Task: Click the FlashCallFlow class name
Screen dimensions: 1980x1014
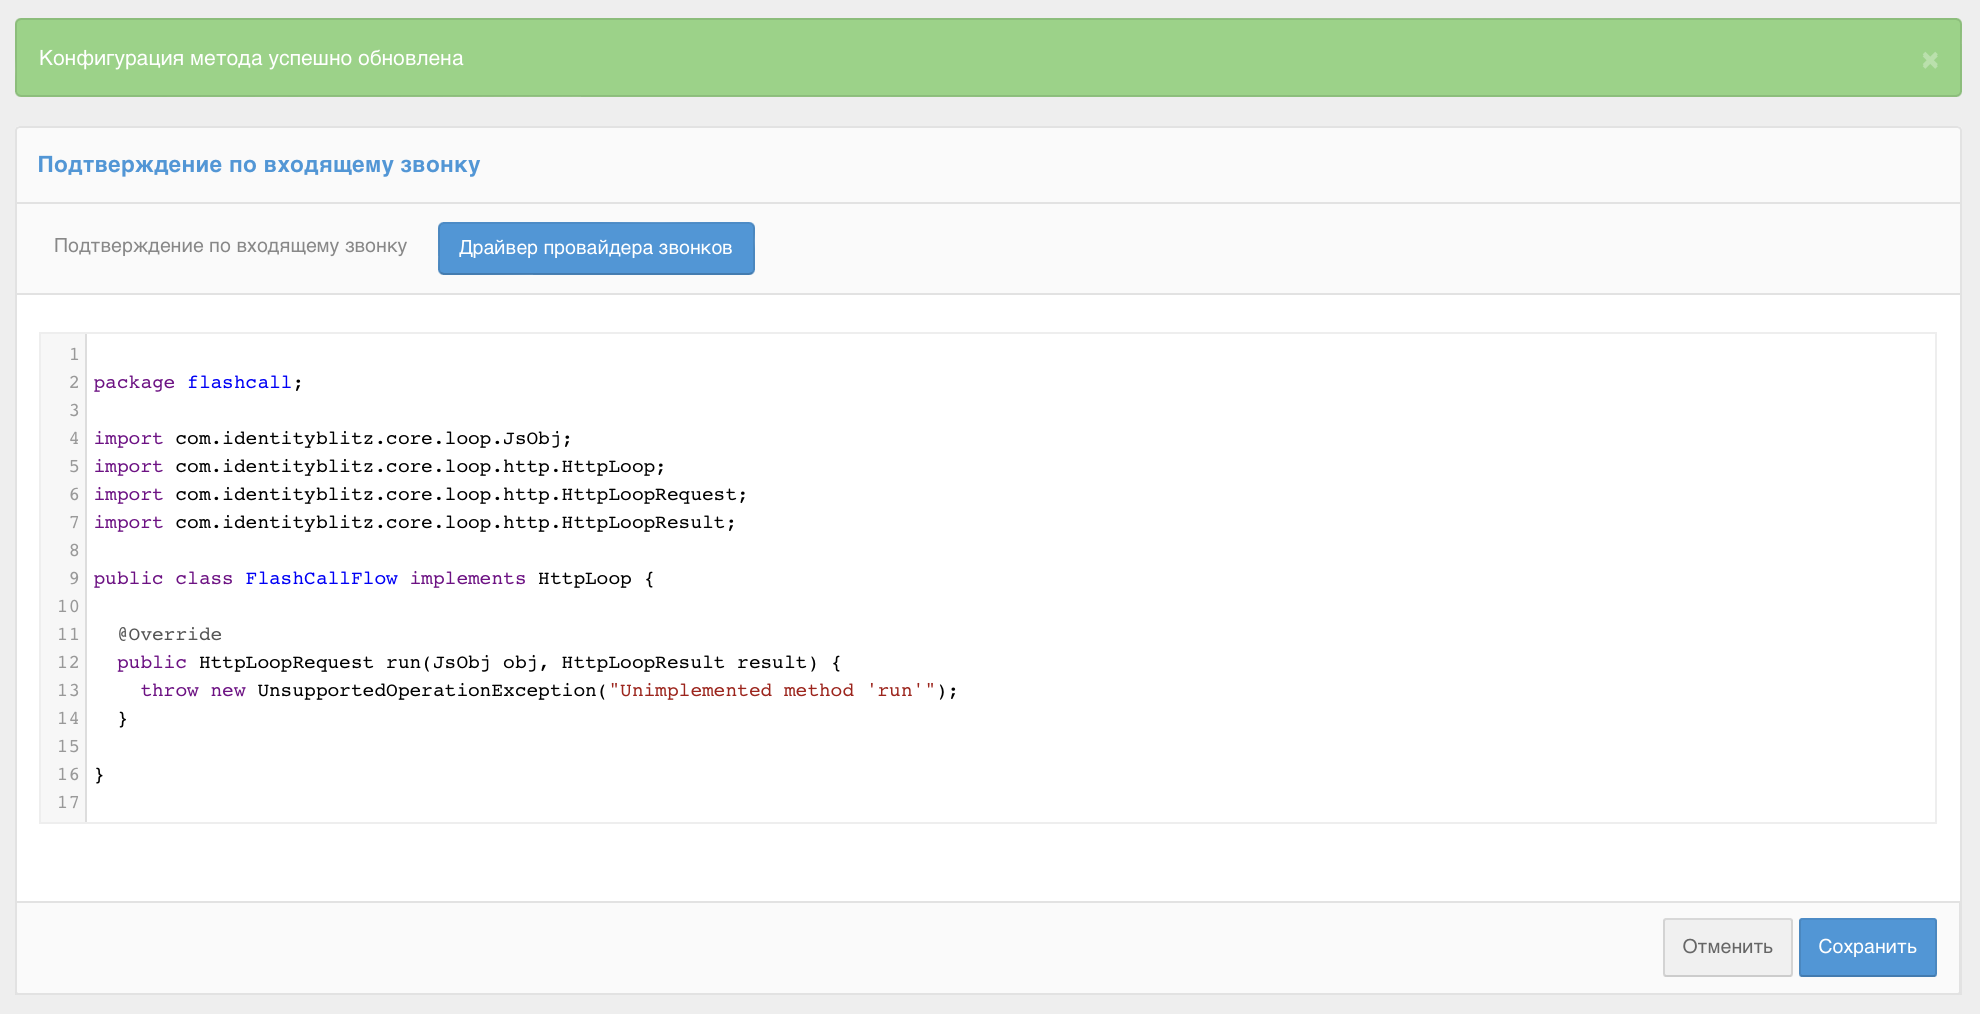Action: 321,579
